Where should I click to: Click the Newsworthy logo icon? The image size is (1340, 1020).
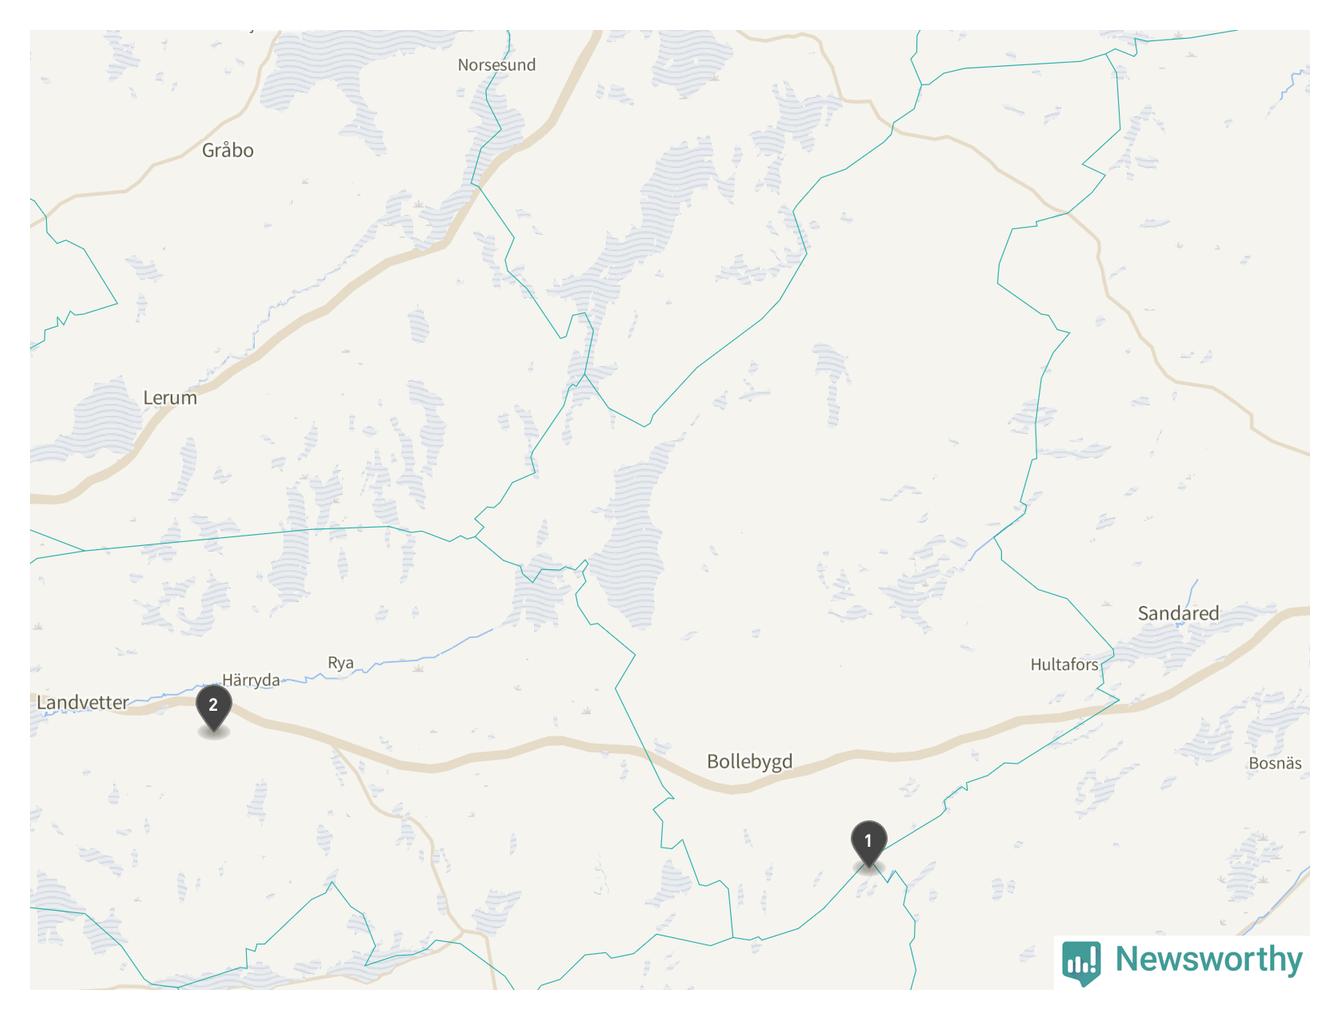(1081, 962)
